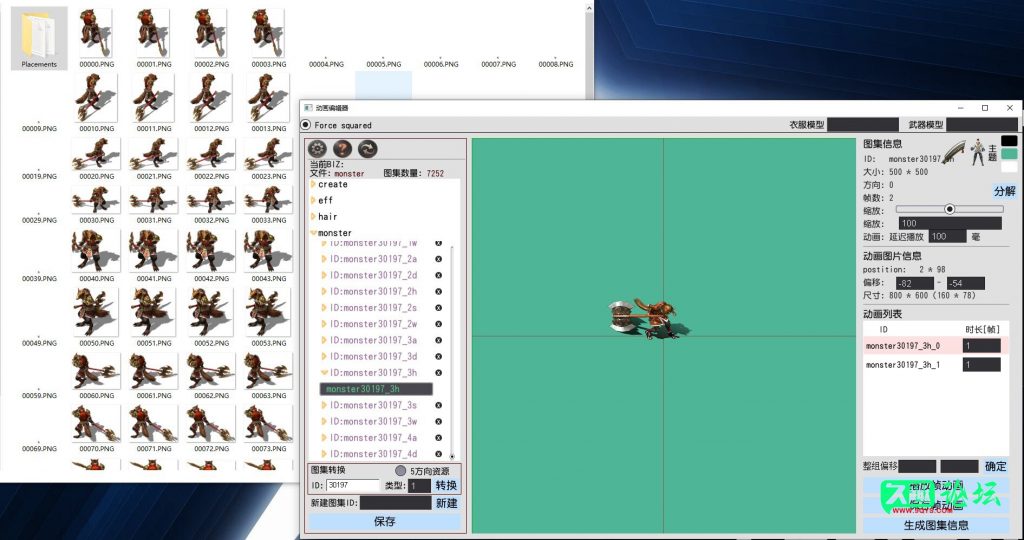The width and height of the screenshot is (1024, 540).
Task: Pick the white theme color swatch
Action: click(1009, 167)
